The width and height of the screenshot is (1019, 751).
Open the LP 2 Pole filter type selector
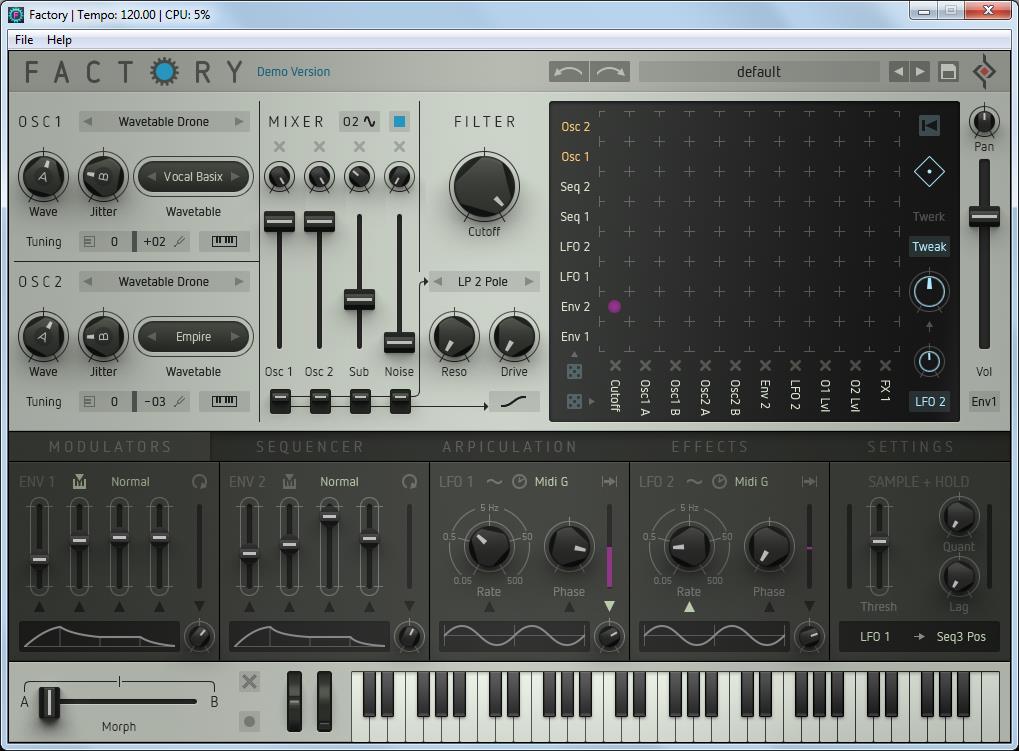coord(483,281)
